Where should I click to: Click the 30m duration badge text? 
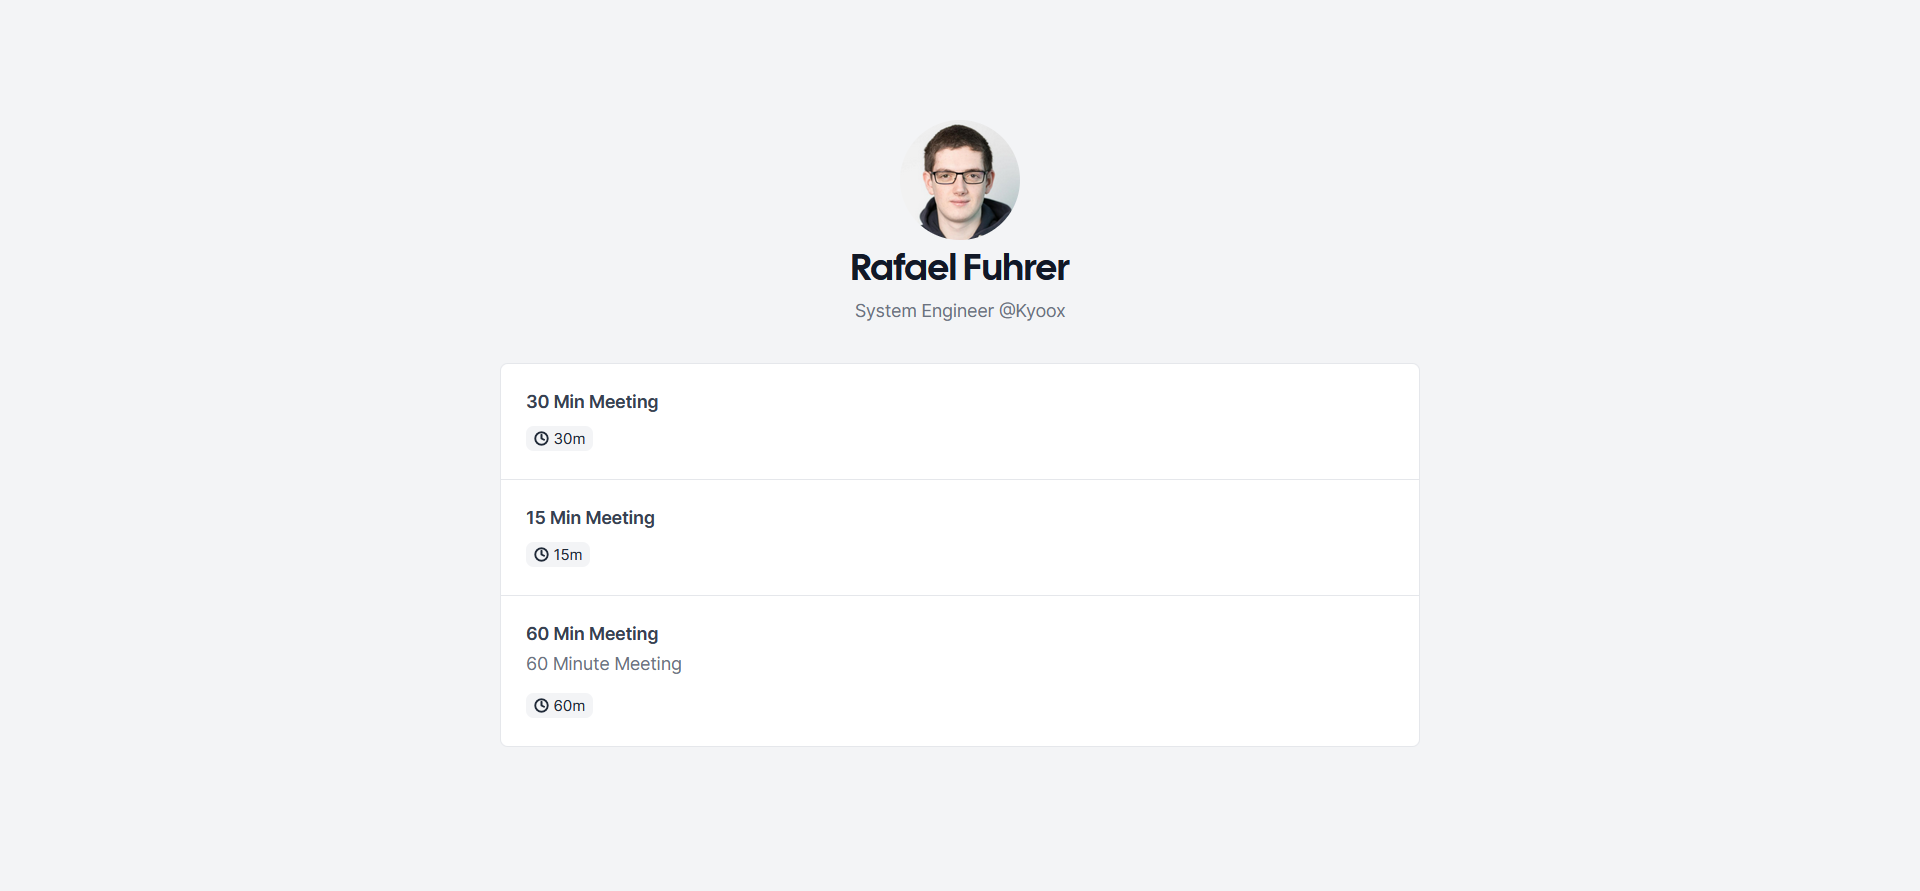coord(570,439)
